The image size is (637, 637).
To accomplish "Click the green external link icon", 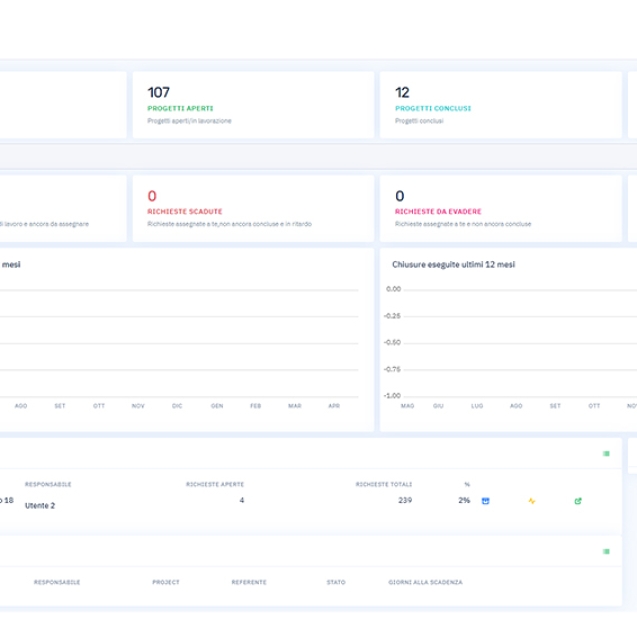I will point(578,501).
